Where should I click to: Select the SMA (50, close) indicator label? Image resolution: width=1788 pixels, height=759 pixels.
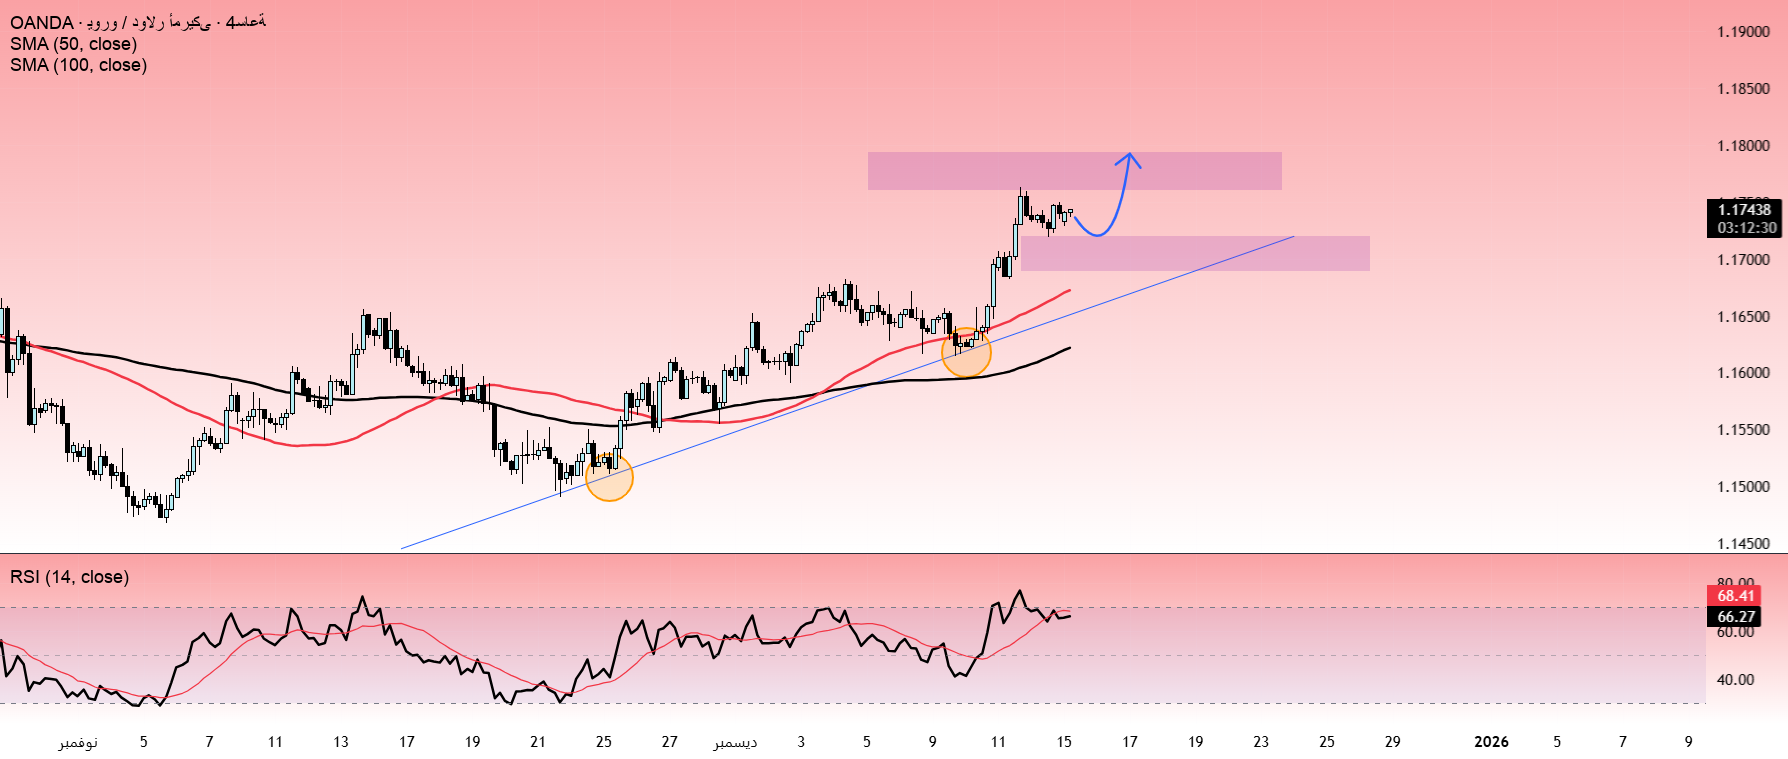click(x=74, y=44)
